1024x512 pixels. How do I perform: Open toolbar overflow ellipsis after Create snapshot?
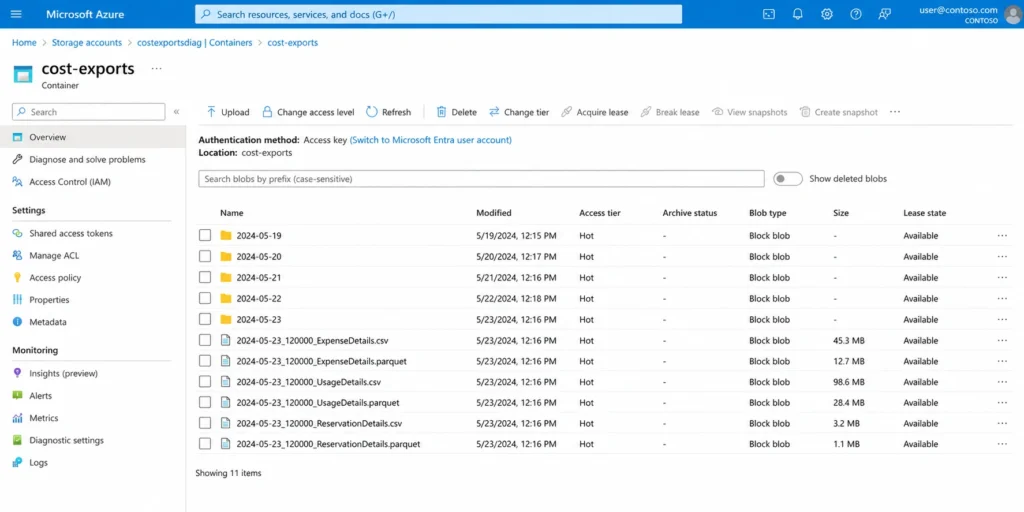tap(895, 112)
